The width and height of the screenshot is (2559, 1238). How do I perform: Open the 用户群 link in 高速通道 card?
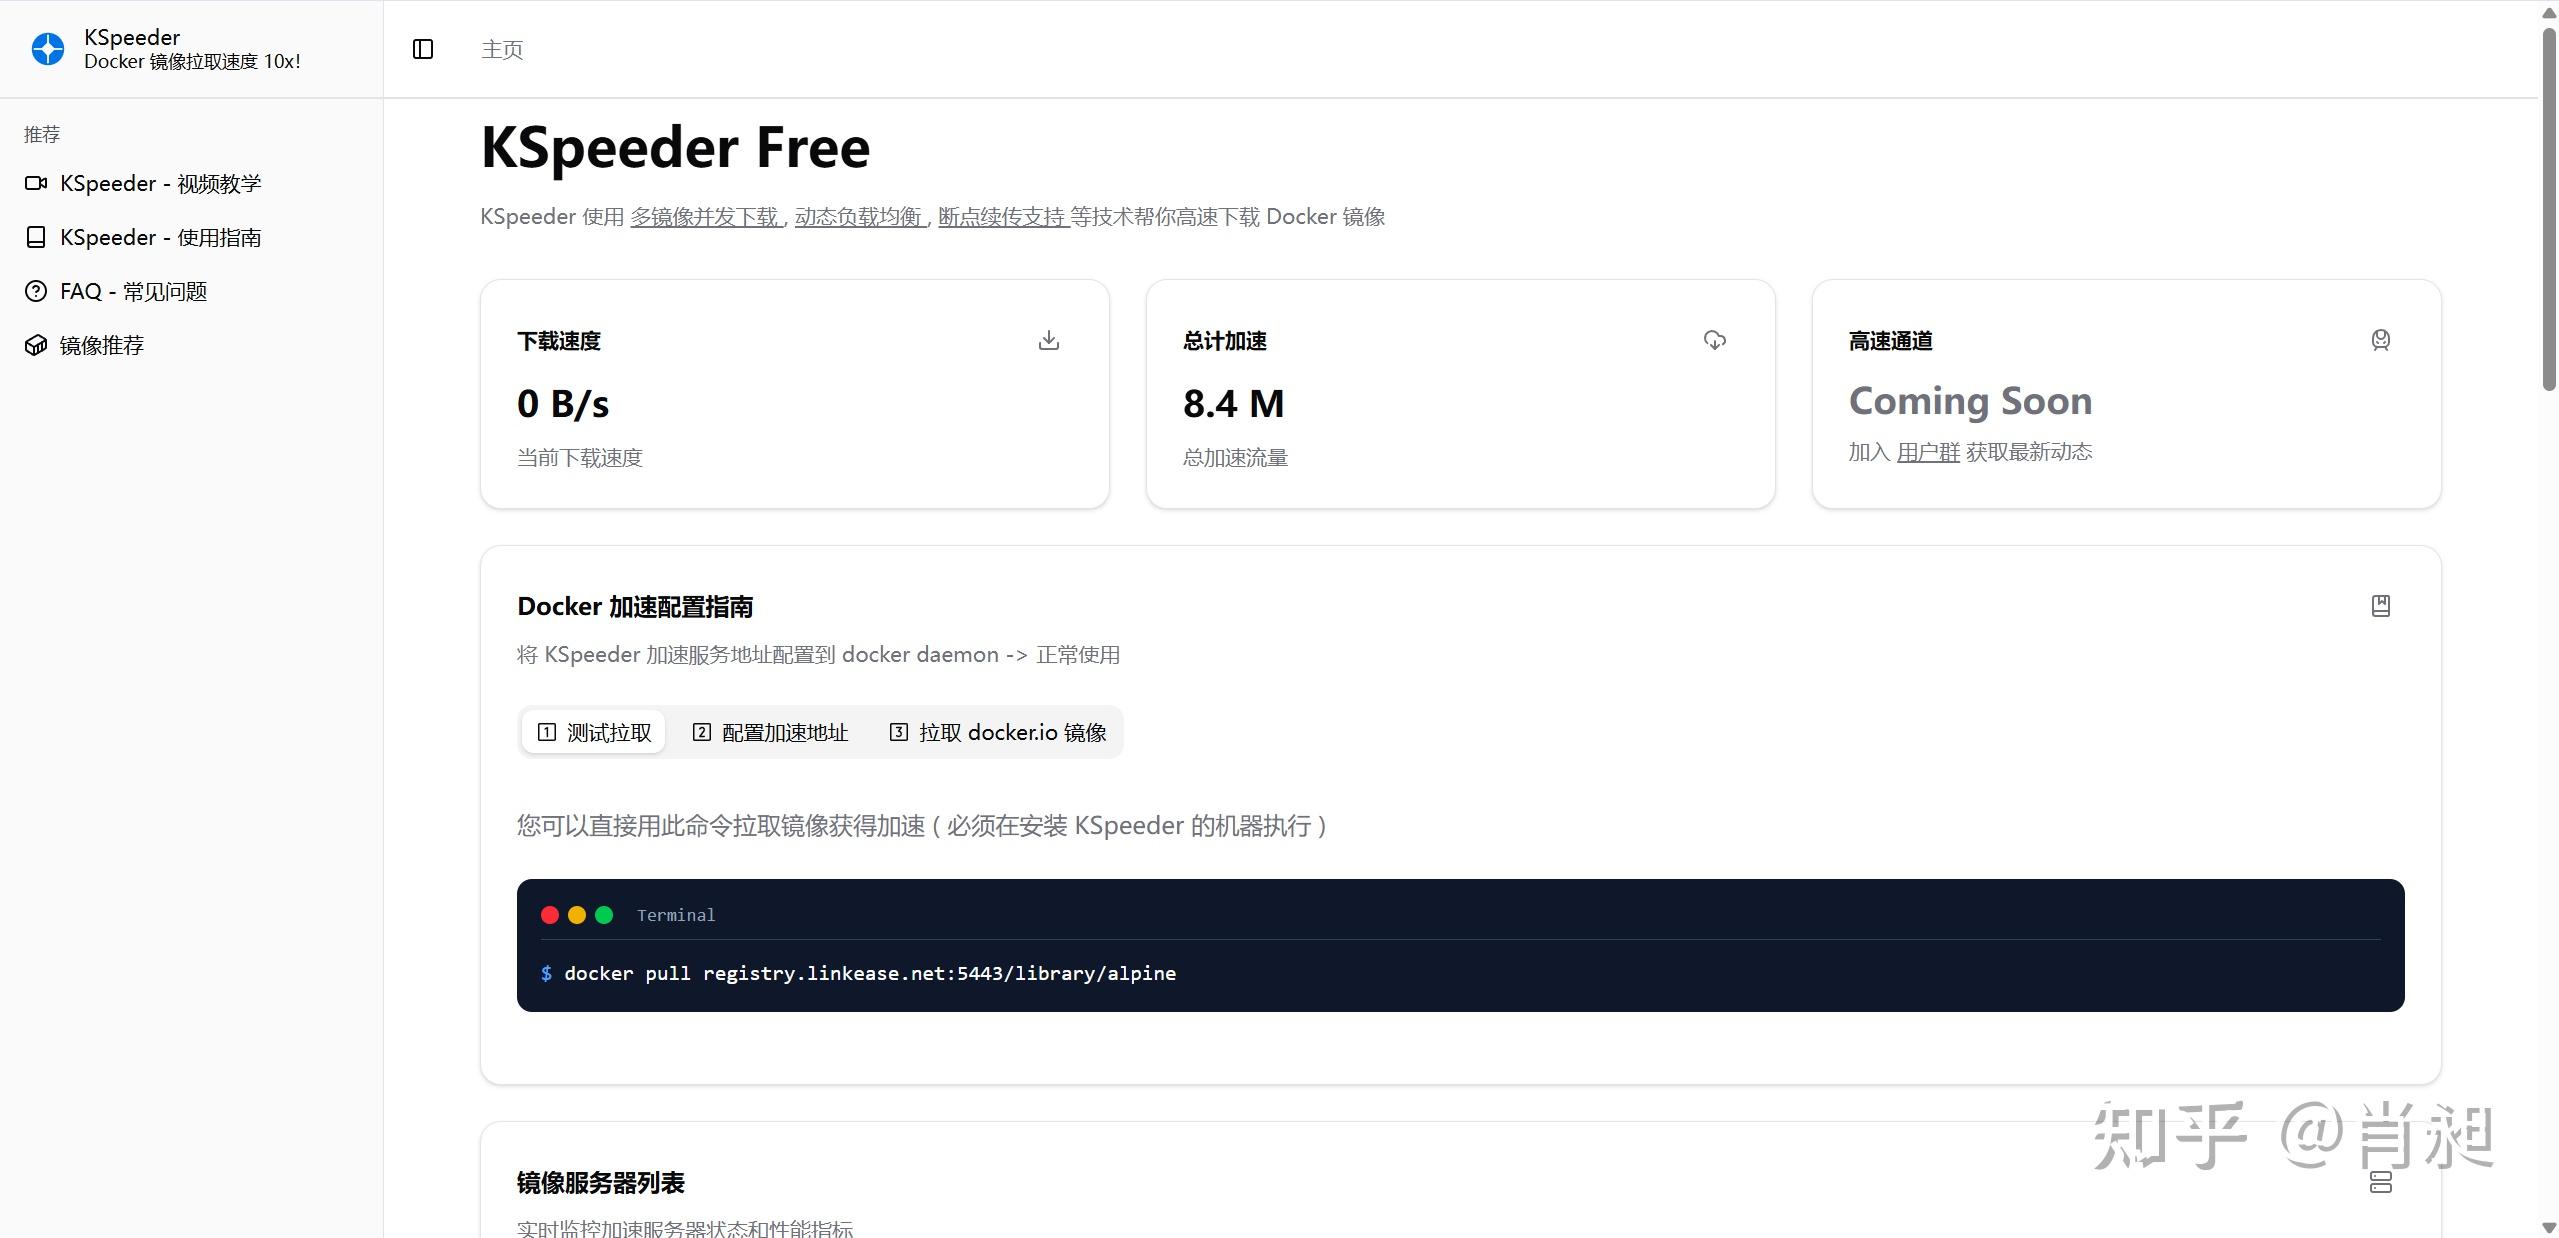click(1927, 451)
